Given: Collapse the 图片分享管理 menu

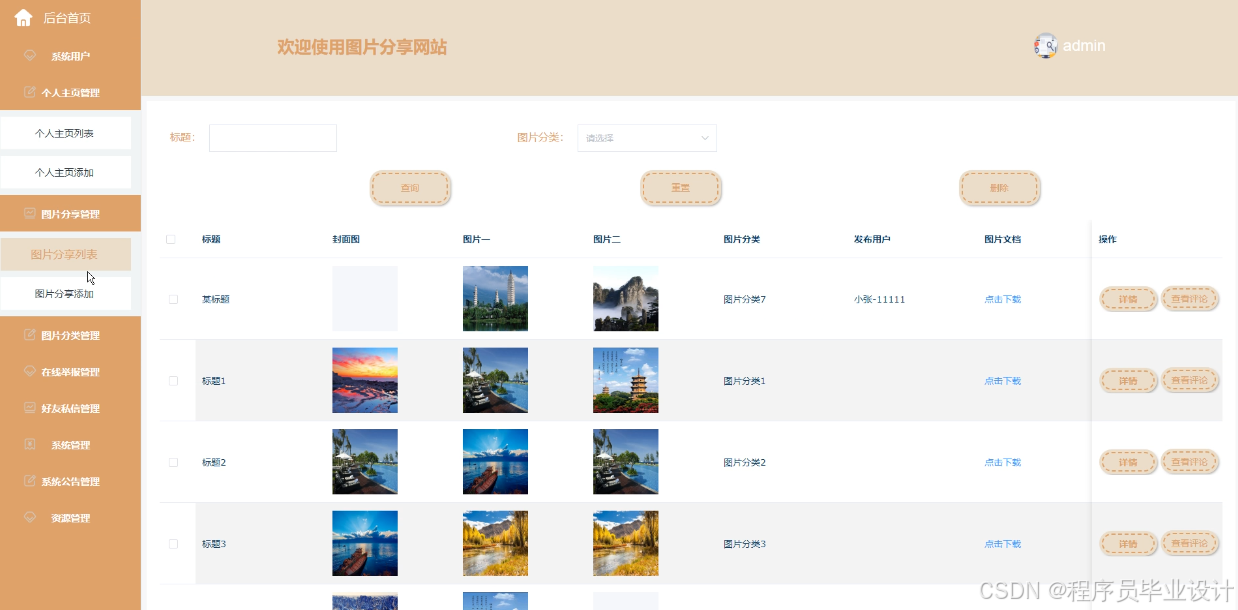Looking at the screenshot, I should point(70,214).
